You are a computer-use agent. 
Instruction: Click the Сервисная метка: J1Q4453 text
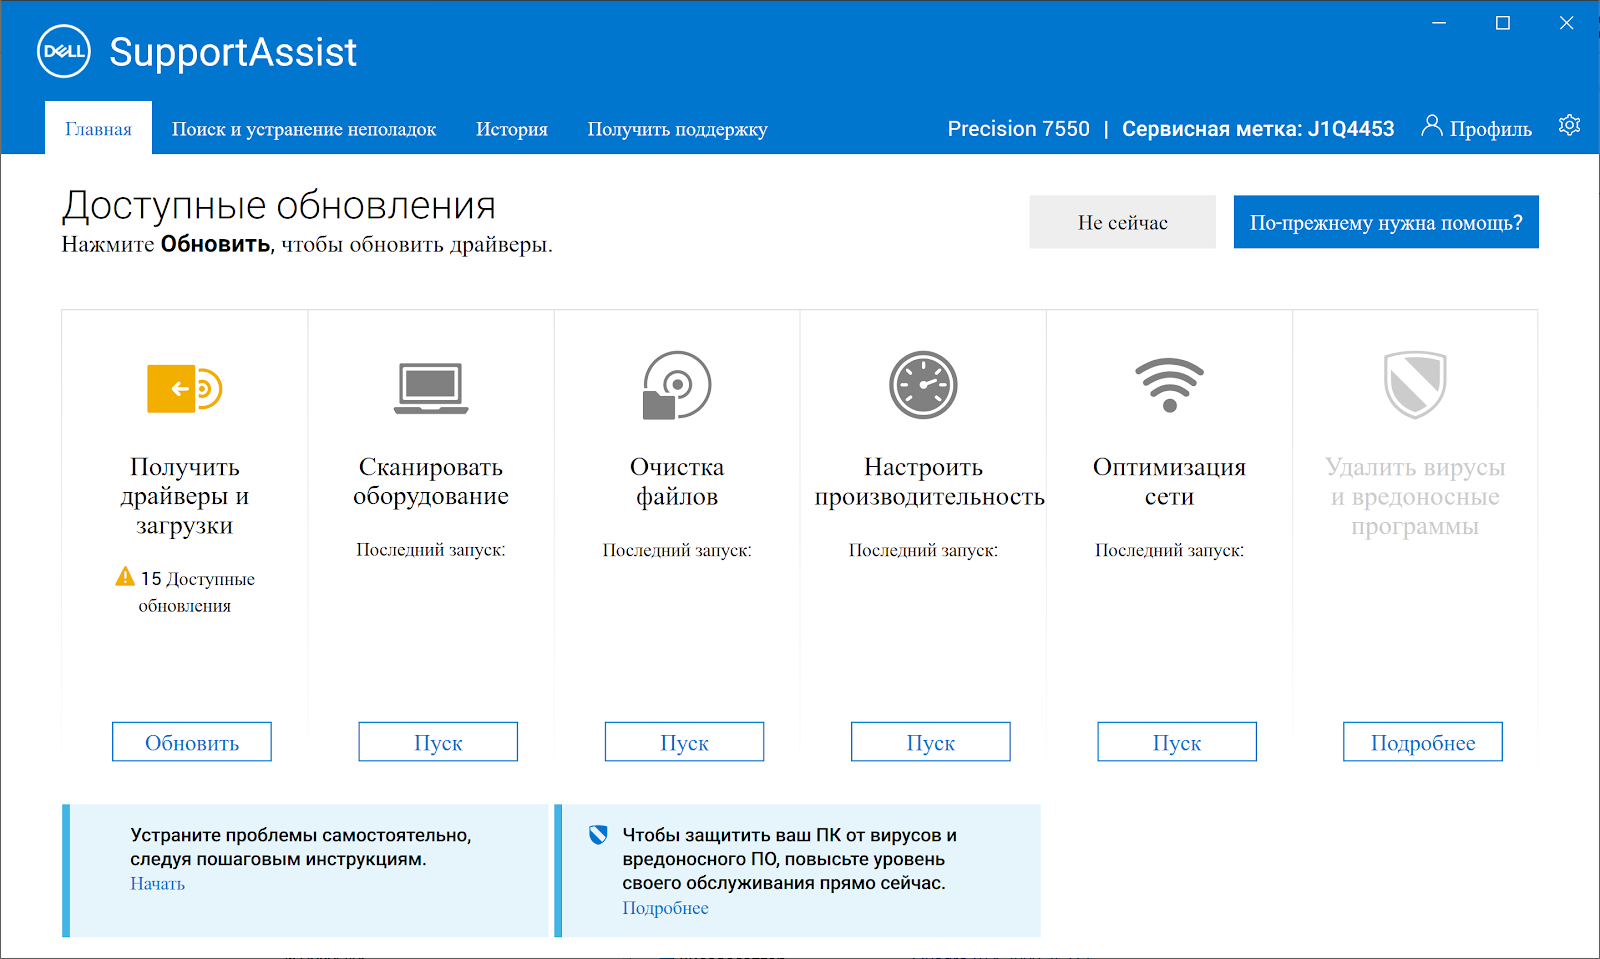1258,128
